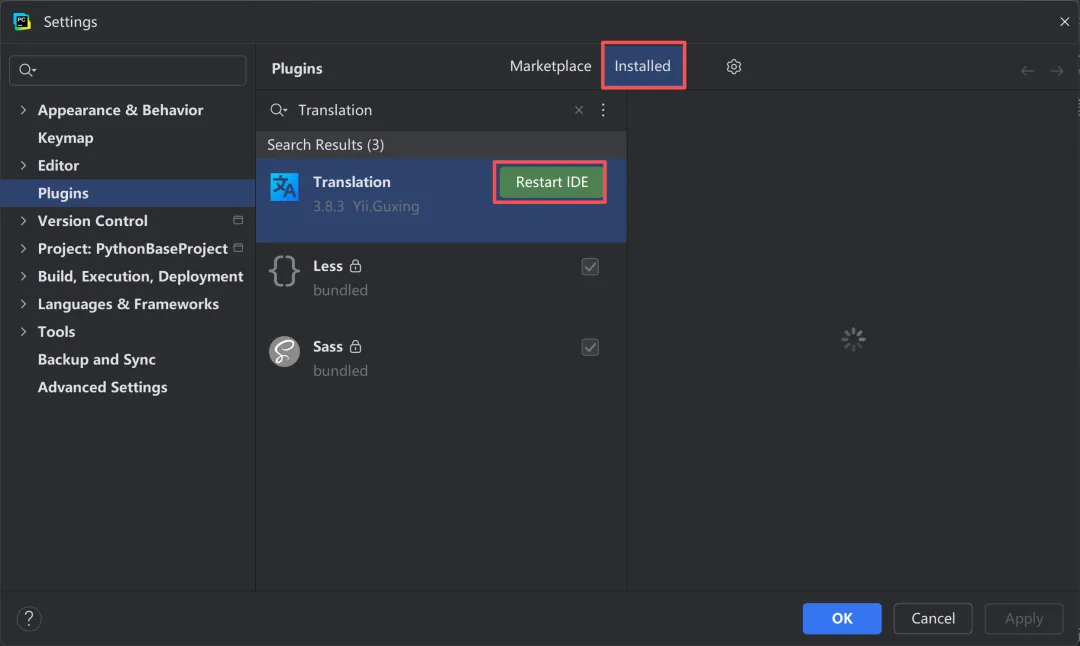Image resolution: width=1080 pixels, height=646 pixels.
Task: Open help with the question mark
Action: pyautogui.click(x=29, y=618)
